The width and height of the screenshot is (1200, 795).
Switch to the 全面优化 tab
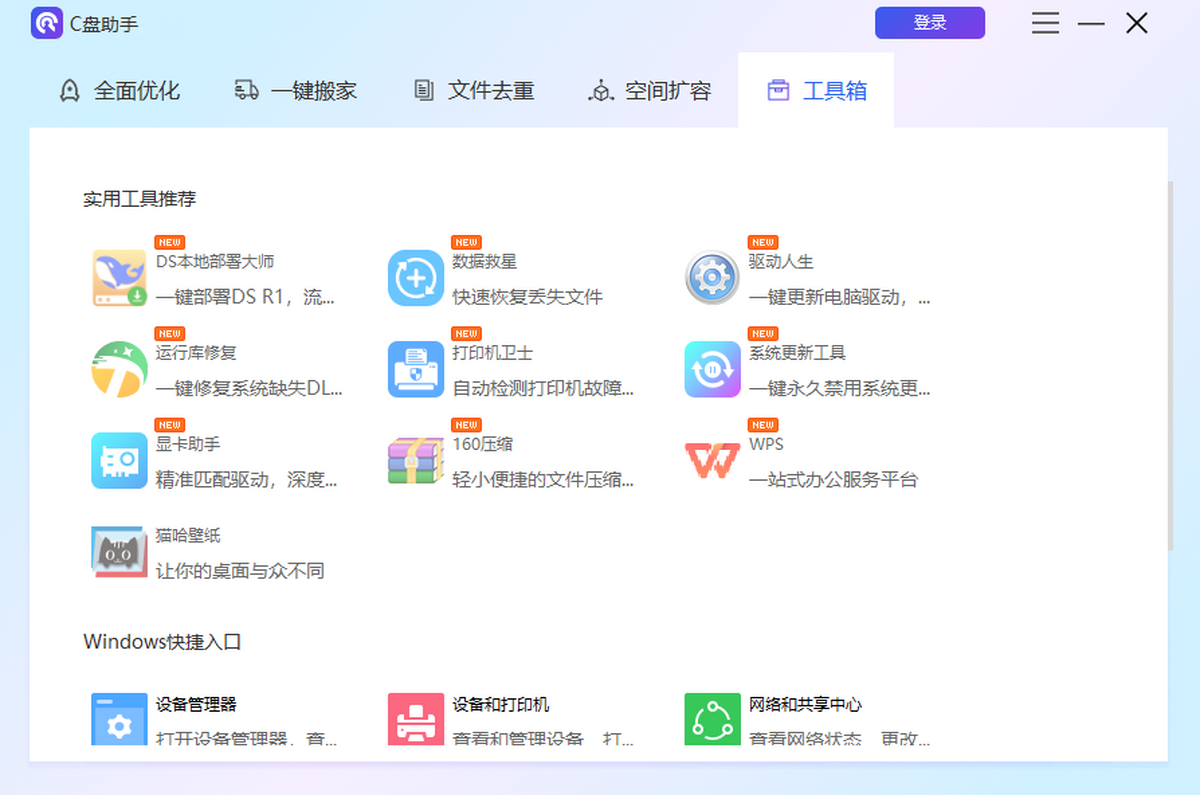[x=120, y=90]
